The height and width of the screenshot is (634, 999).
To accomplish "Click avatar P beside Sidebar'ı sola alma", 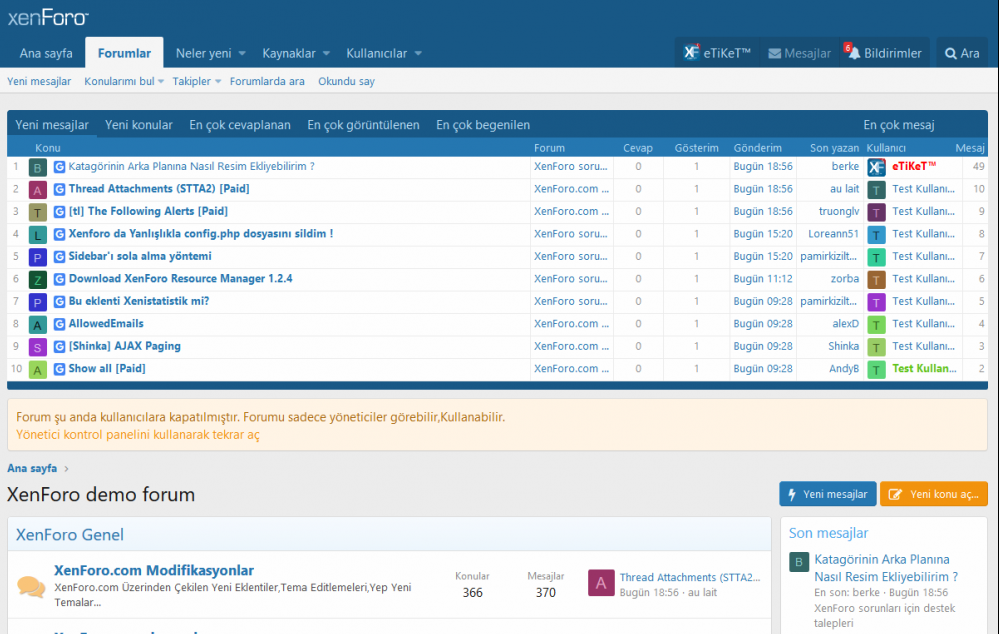I will (x=38, y=257).
